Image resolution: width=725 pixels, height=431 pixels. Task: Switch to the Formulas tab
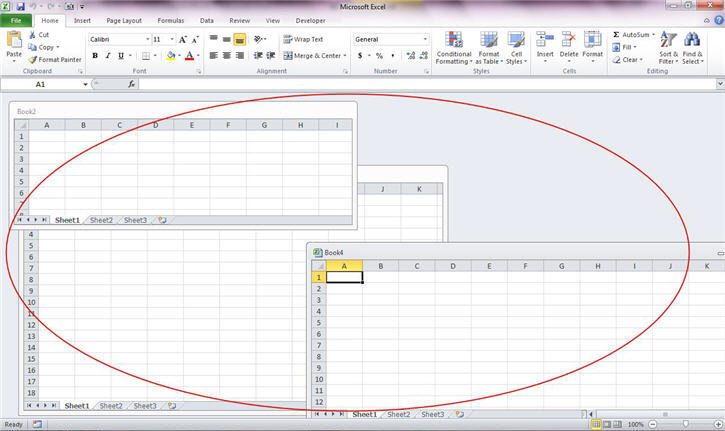click(171, 21)
